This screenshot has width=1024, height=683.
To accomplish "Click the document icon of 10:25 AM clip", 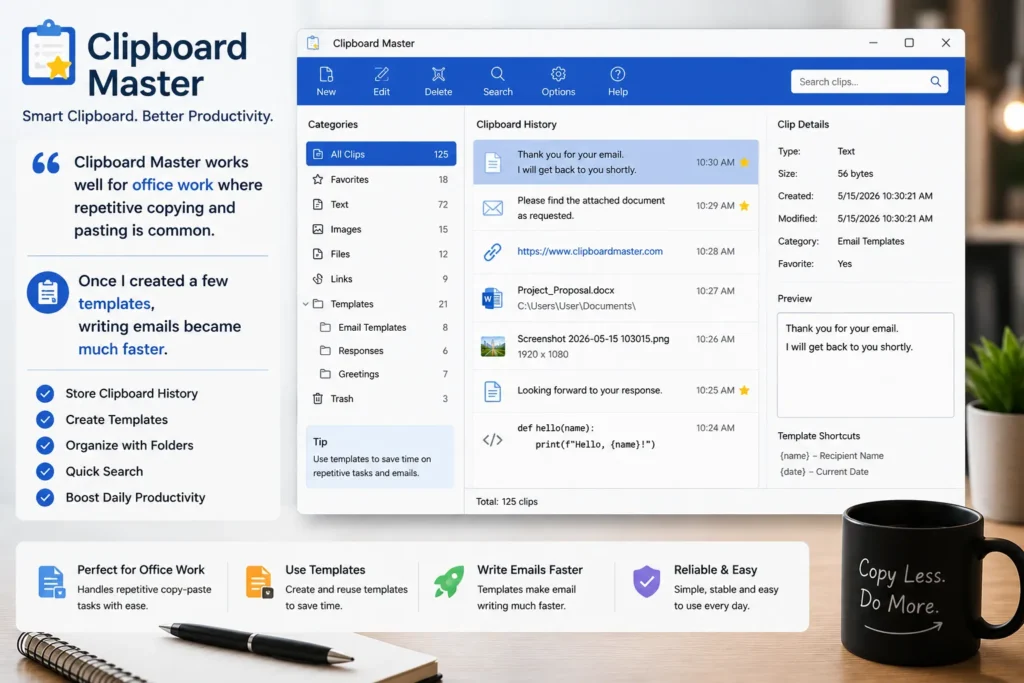I will 492,391.
